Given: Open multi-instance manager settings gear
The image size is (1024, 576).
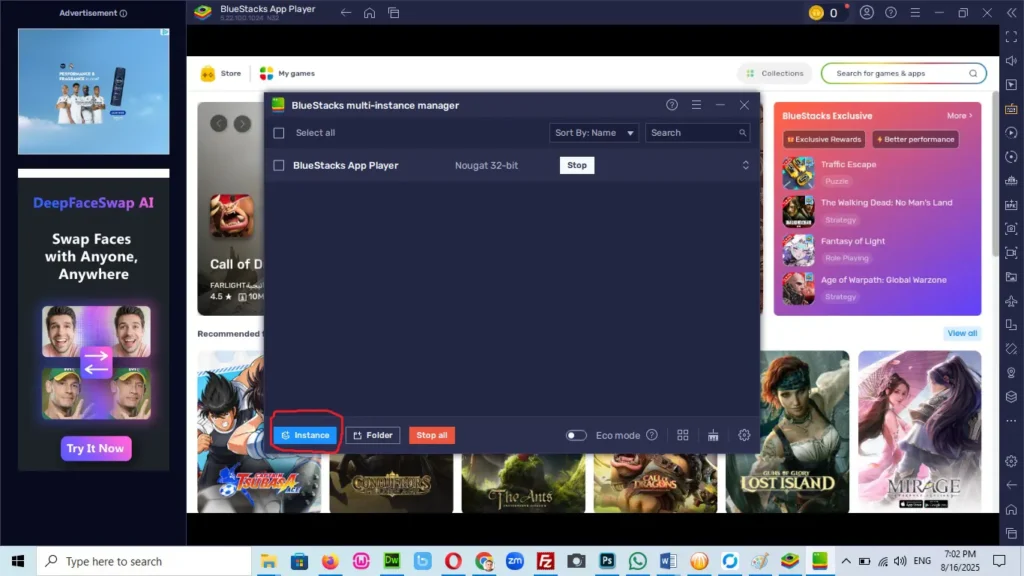Looking at the screenshot, I should click(744, 435).
